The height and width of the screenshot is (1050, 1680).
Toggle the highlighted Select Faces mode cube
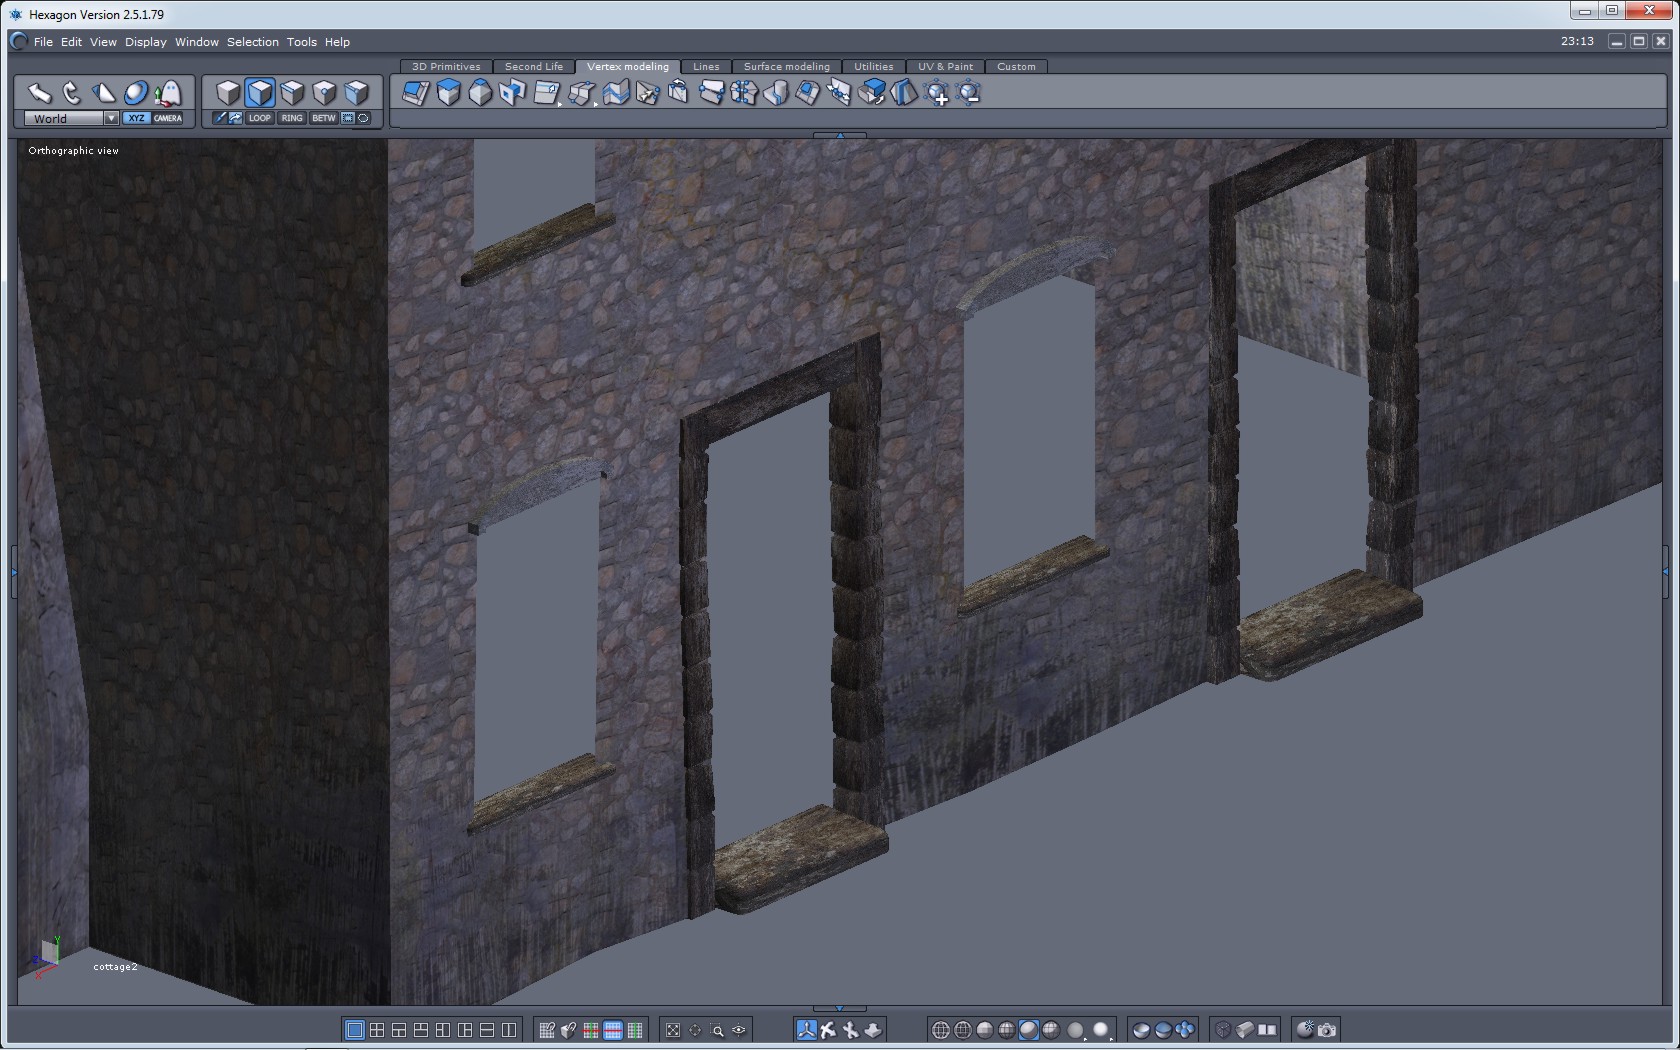pyautogui.click(x=260, y=93)
